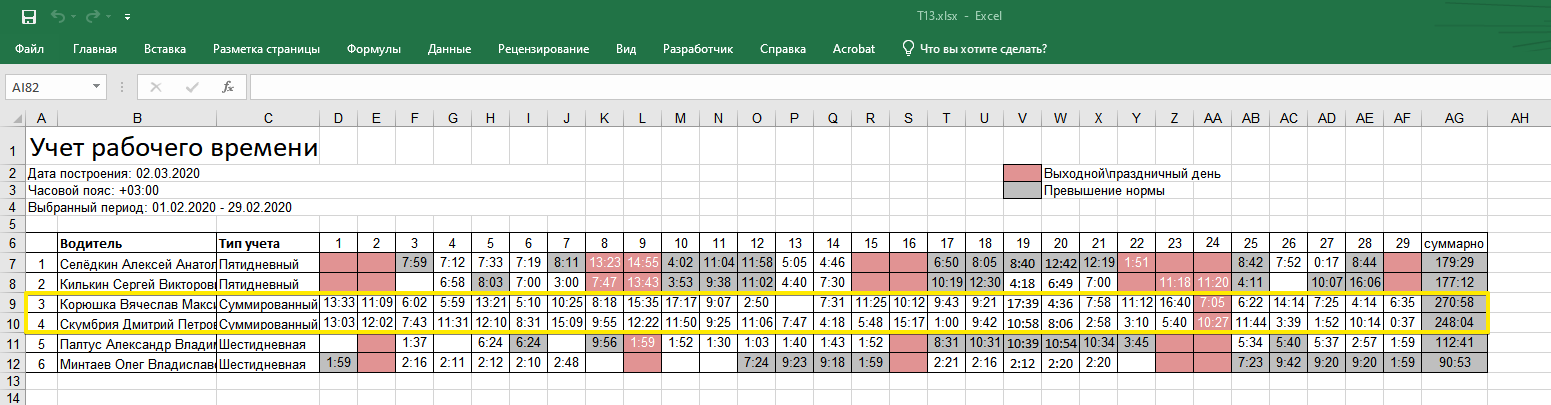This screenshot has height=405, width=1551.
Task: Click the Select All corner triangle
Action: pos(13,119)
